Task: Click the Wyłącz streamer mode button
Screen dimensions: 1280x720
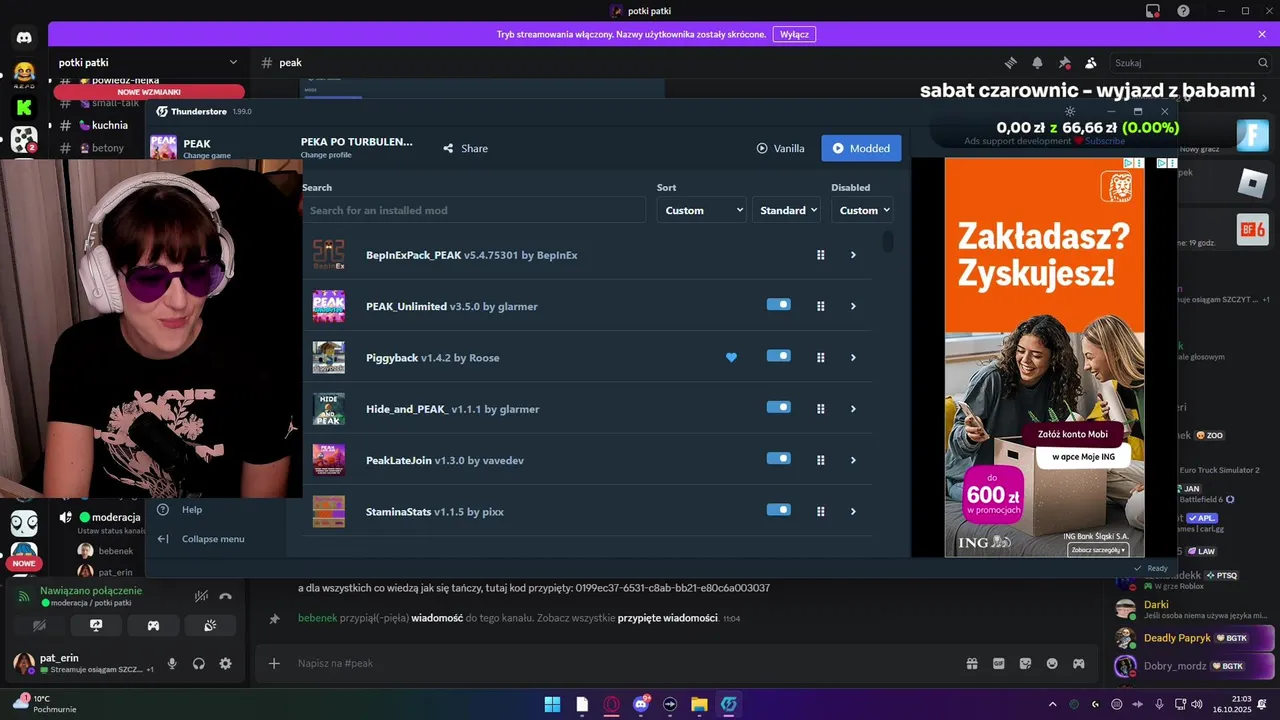Action: 794,34
